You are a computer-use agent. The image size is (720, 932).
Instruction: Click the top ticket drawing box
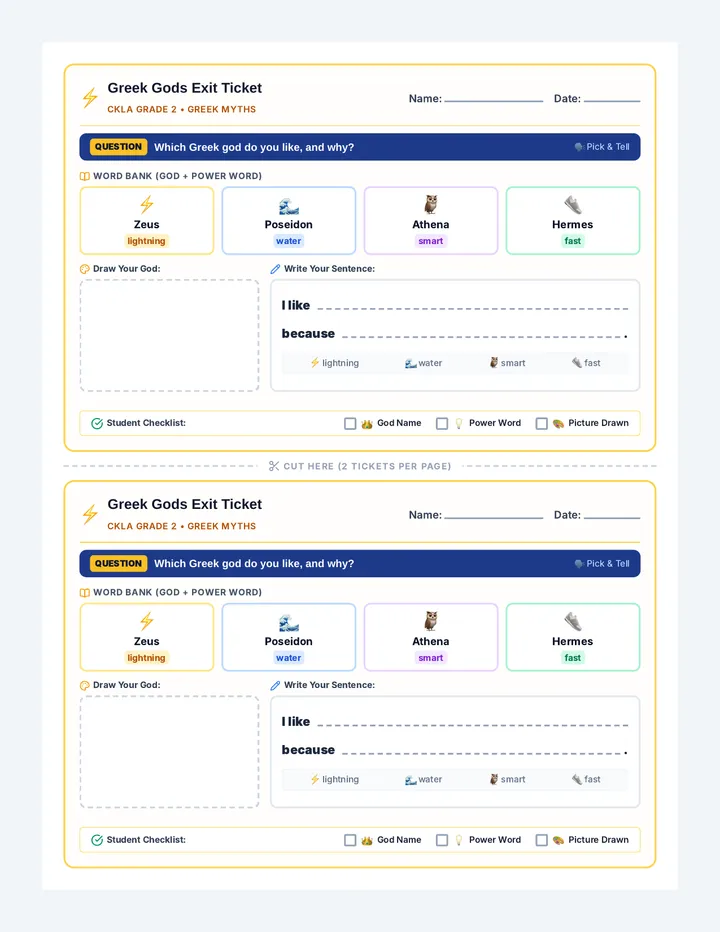tap(169, 335)
